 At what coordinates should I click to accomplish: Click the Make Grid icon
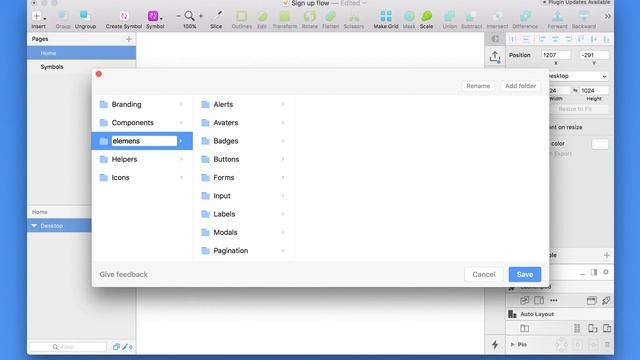coord(386,16)
